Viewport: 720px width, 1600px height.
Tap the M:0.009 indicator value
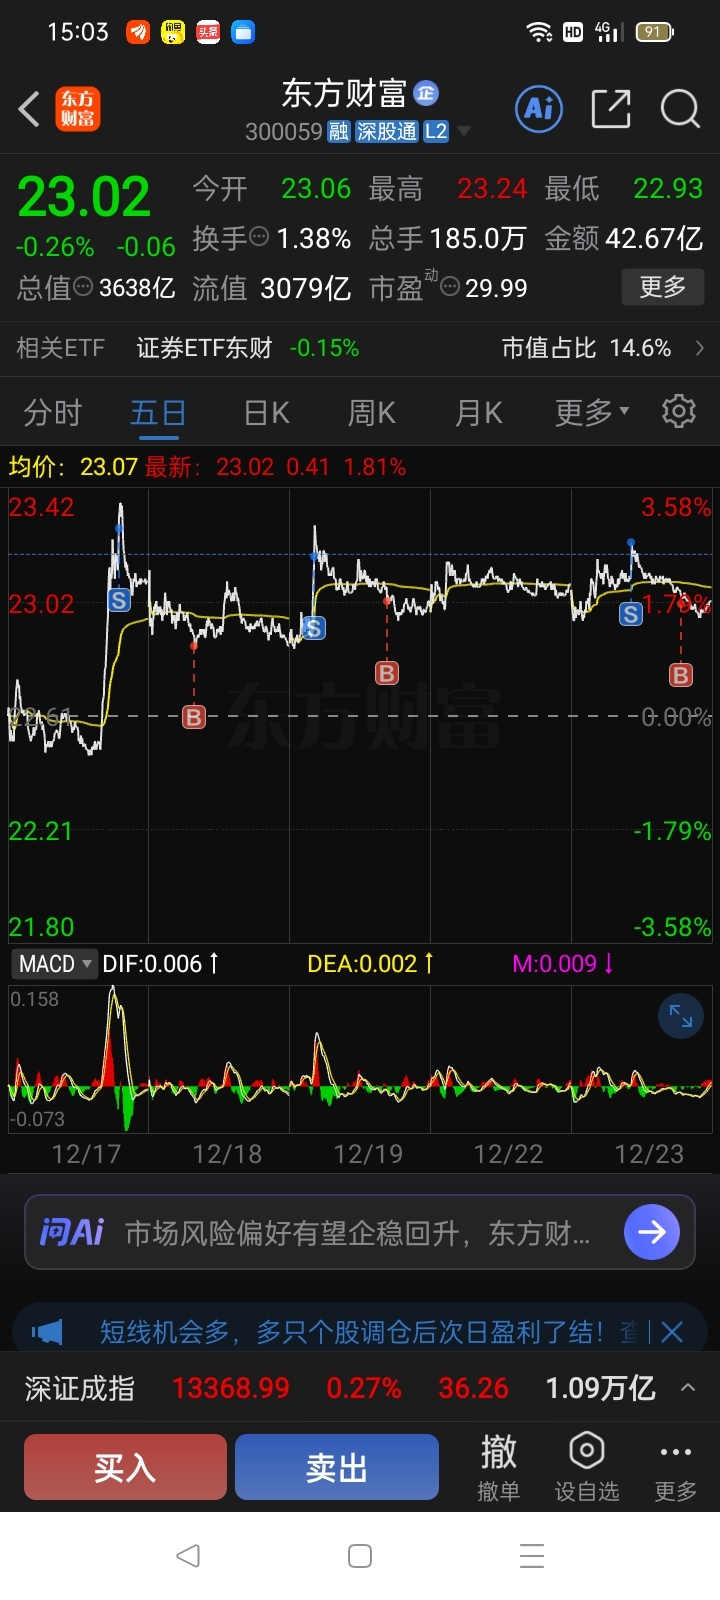coord(563,964)
